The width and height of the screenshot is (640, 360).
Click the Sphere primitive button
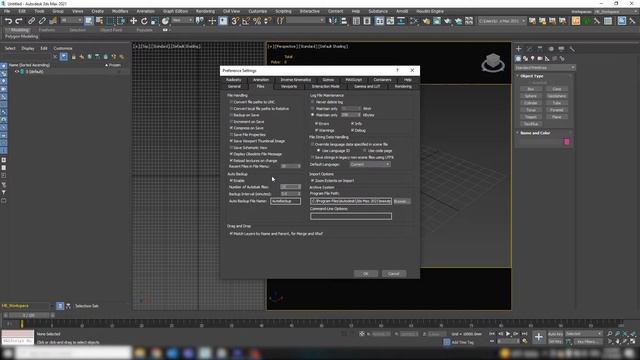[x=531, y=96]
